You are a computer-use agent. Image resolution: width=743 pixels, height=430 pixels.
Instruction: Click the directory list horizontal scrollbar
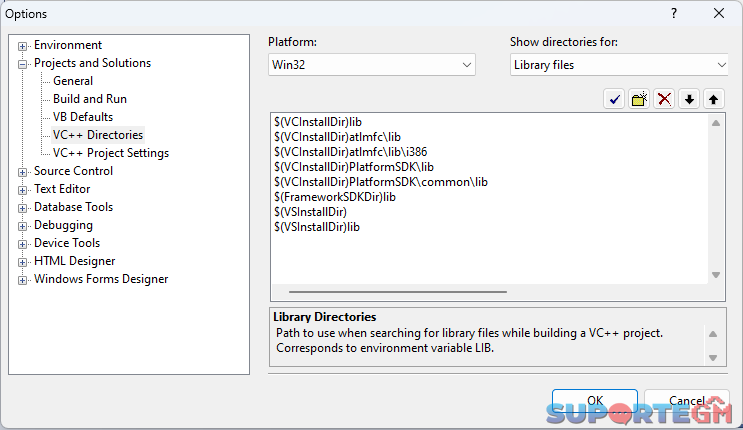point(398,292)
